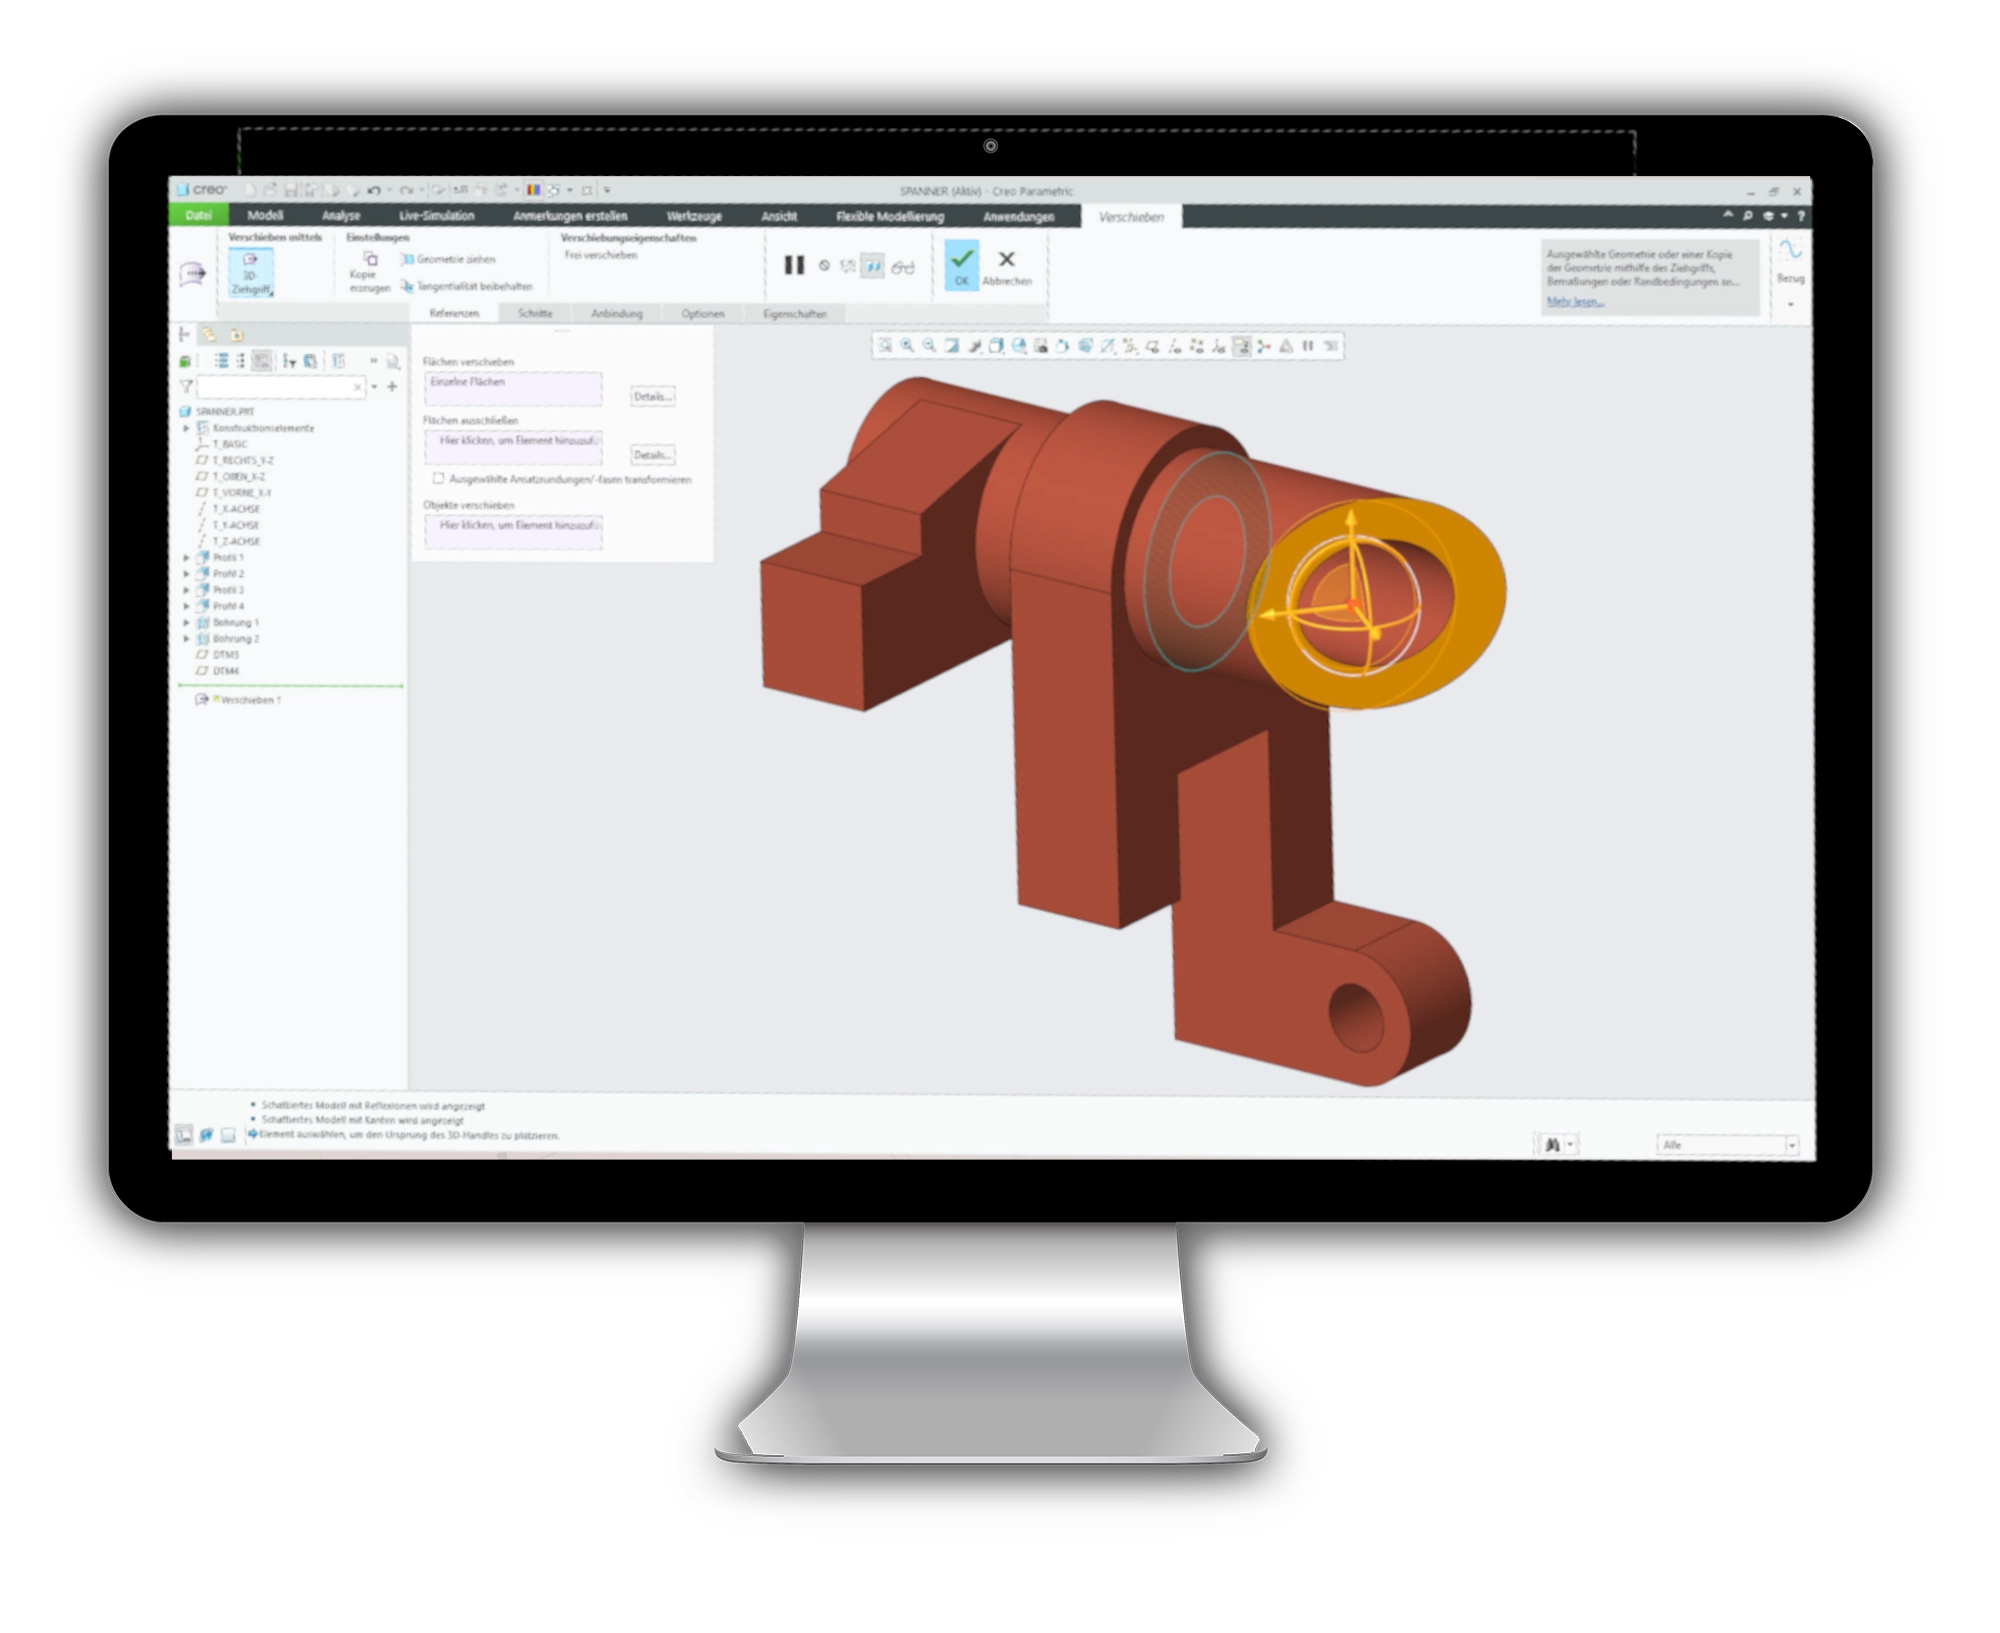Open quick access toolbar customize arrow
Viewport: 2000px width, 1633px height.
click(607, 190)
